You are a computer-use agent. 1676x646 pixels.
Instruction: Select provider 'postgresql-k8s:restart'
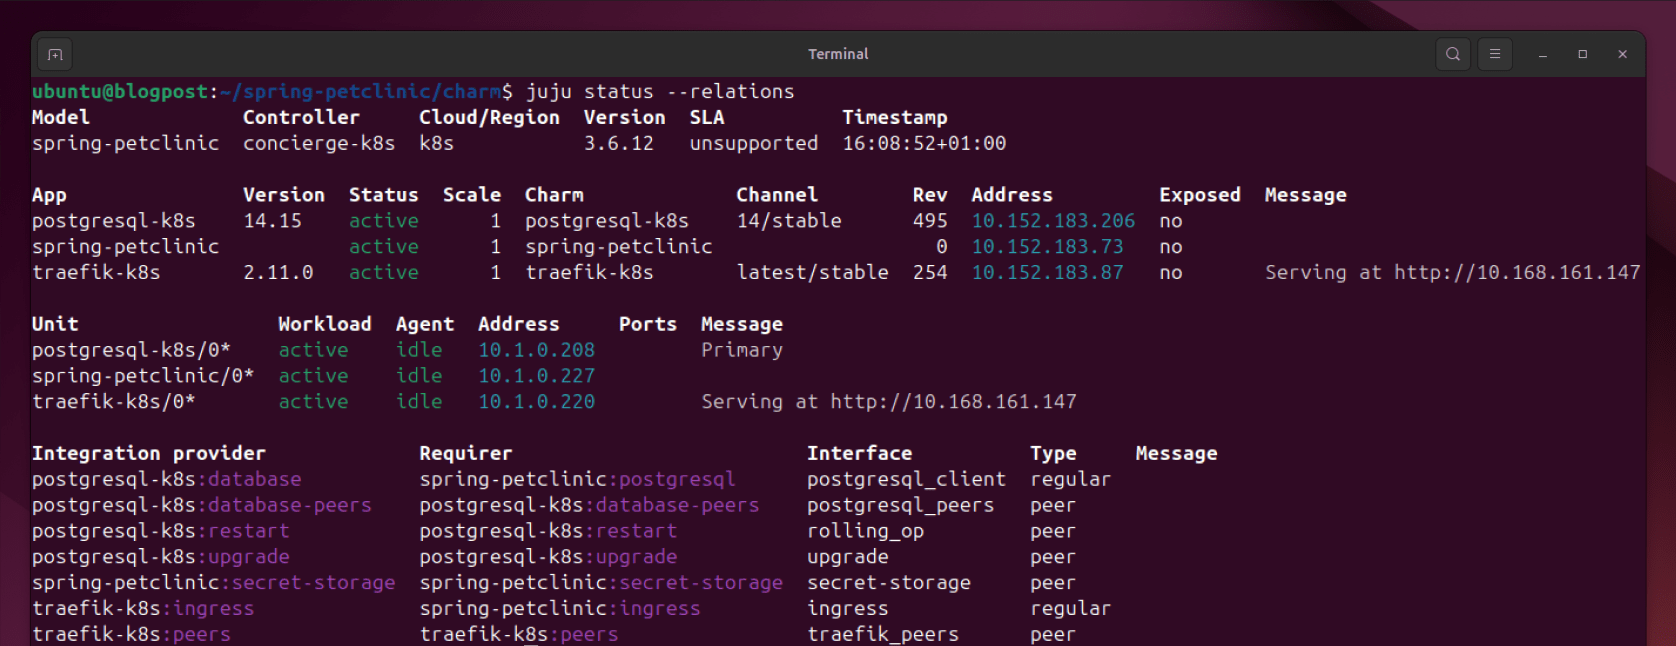click(161, 531)
